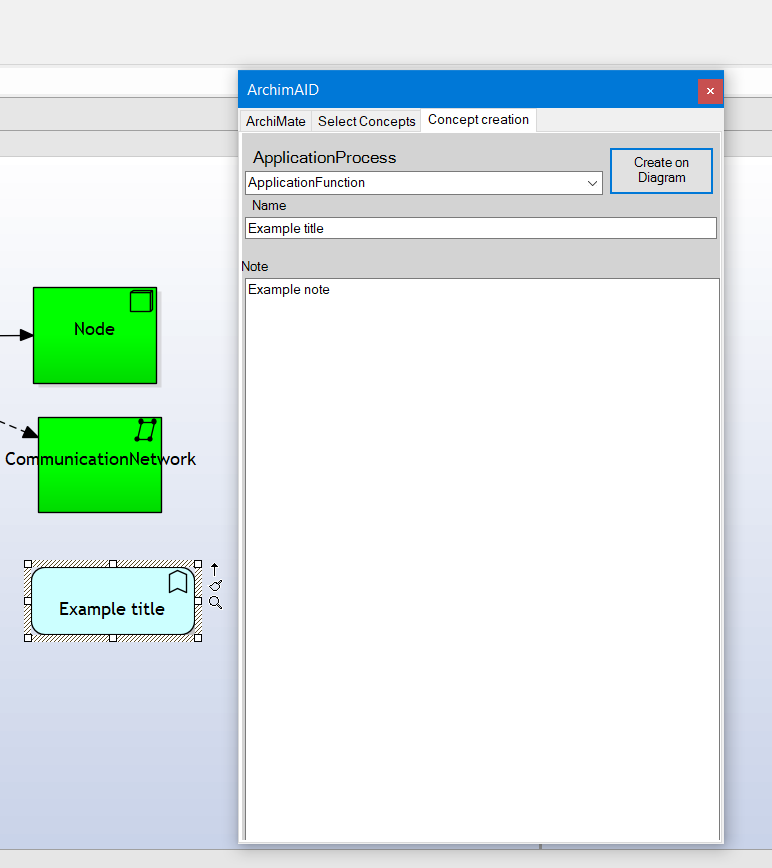772x868 pixels.
Task: Click the quick linker arrow beside Example title
Action: [x=214, y=569]
